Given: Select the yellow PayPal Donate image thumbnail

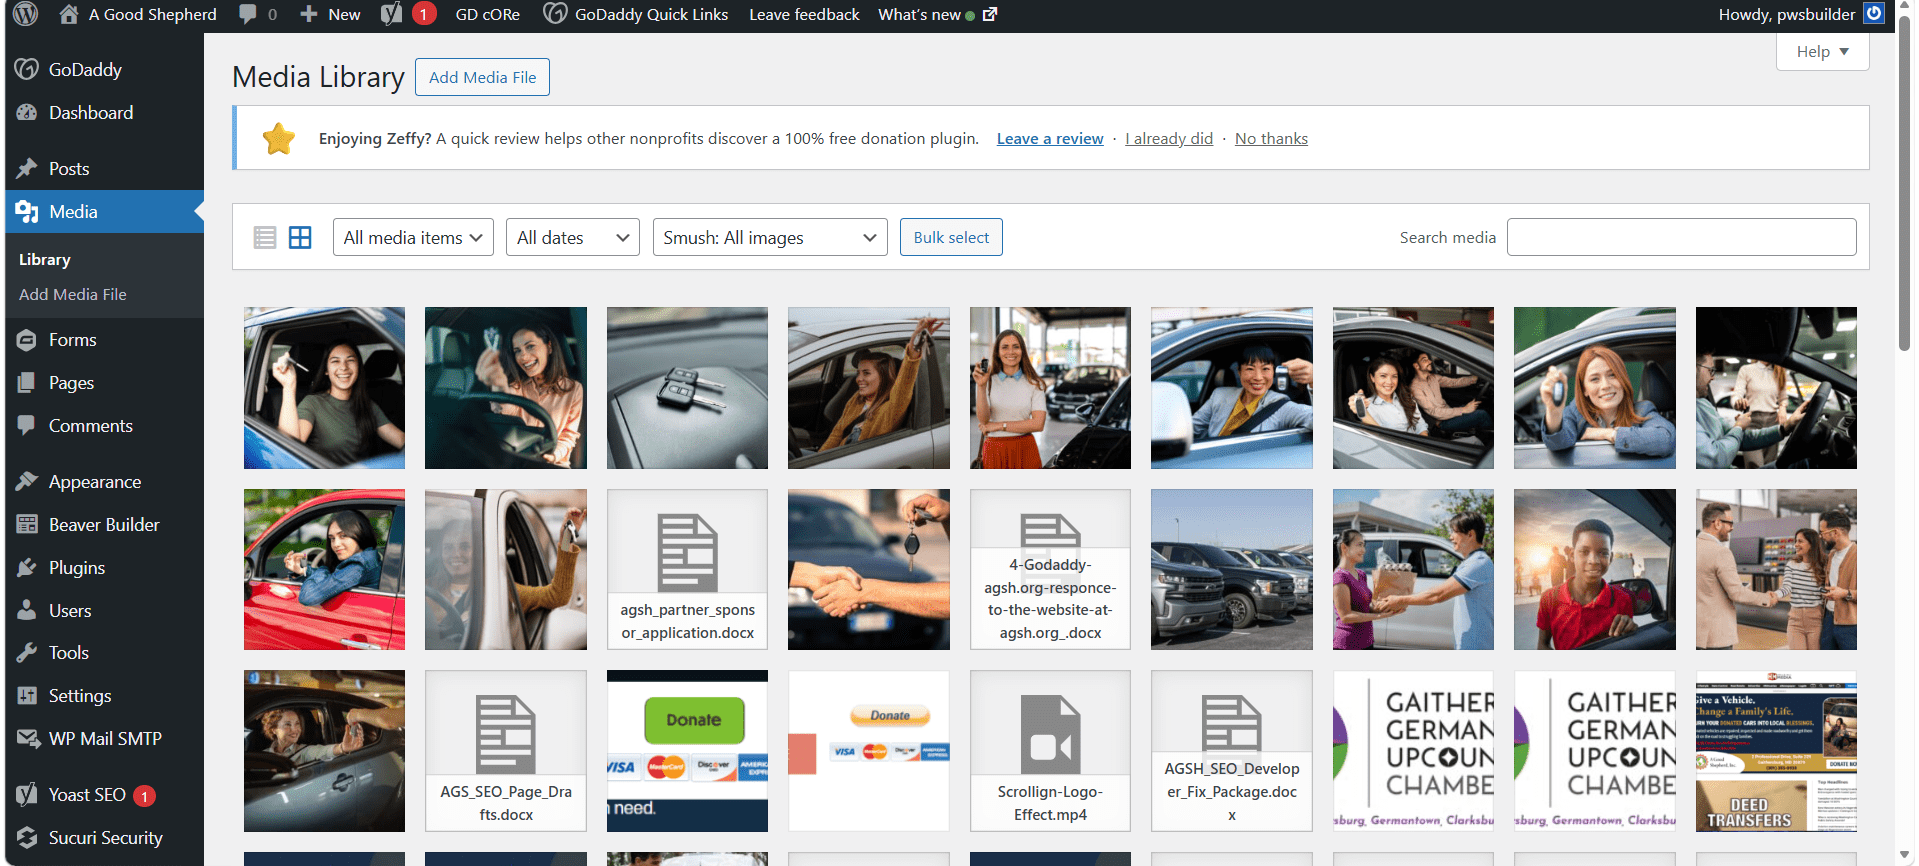Looking at the screenshot, I should 869,751.
